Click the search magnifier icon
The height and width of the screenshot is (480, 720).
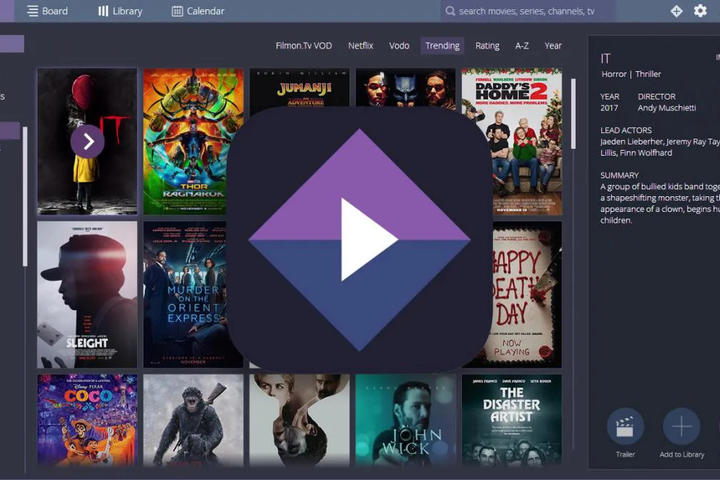point(450,11)
